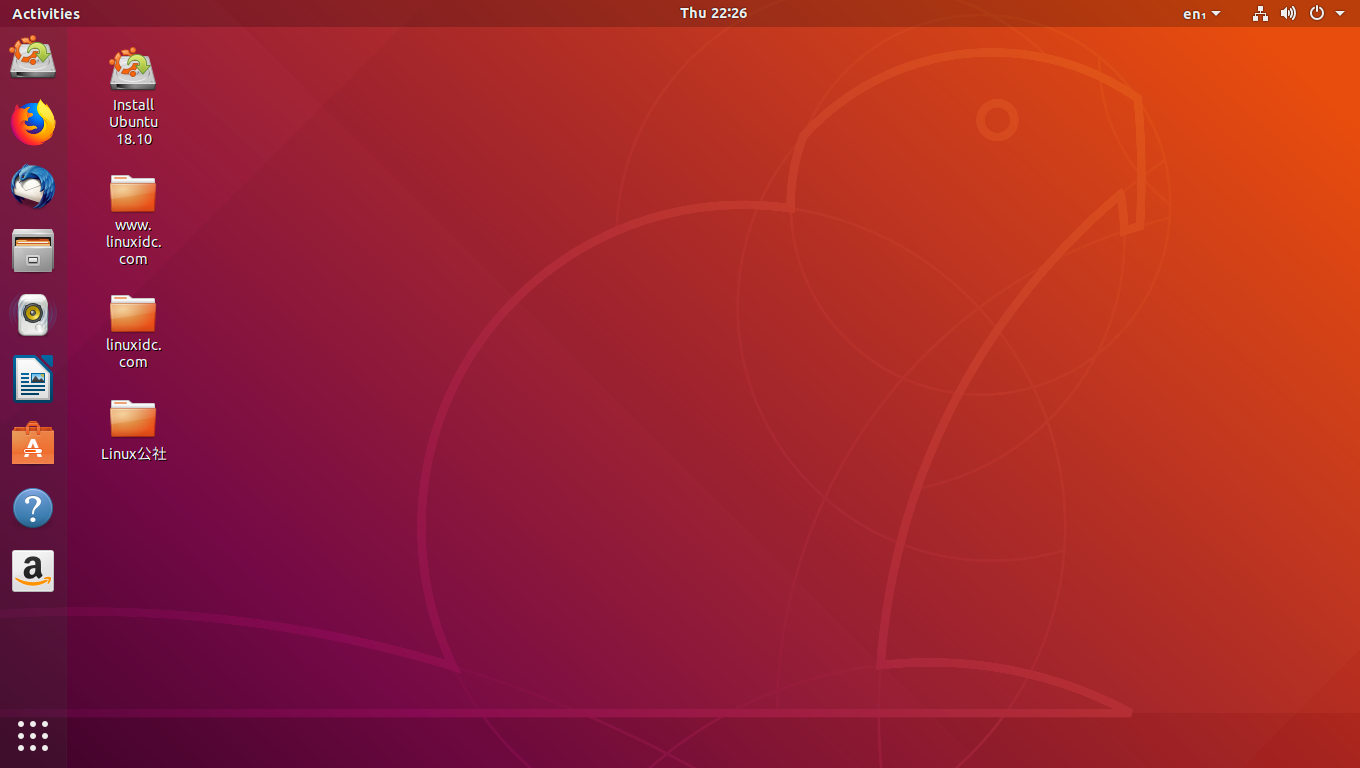Screen dimensions: 1360x768
Task: Open the Thu 22:26 clock menu
Action: point(713,13)
